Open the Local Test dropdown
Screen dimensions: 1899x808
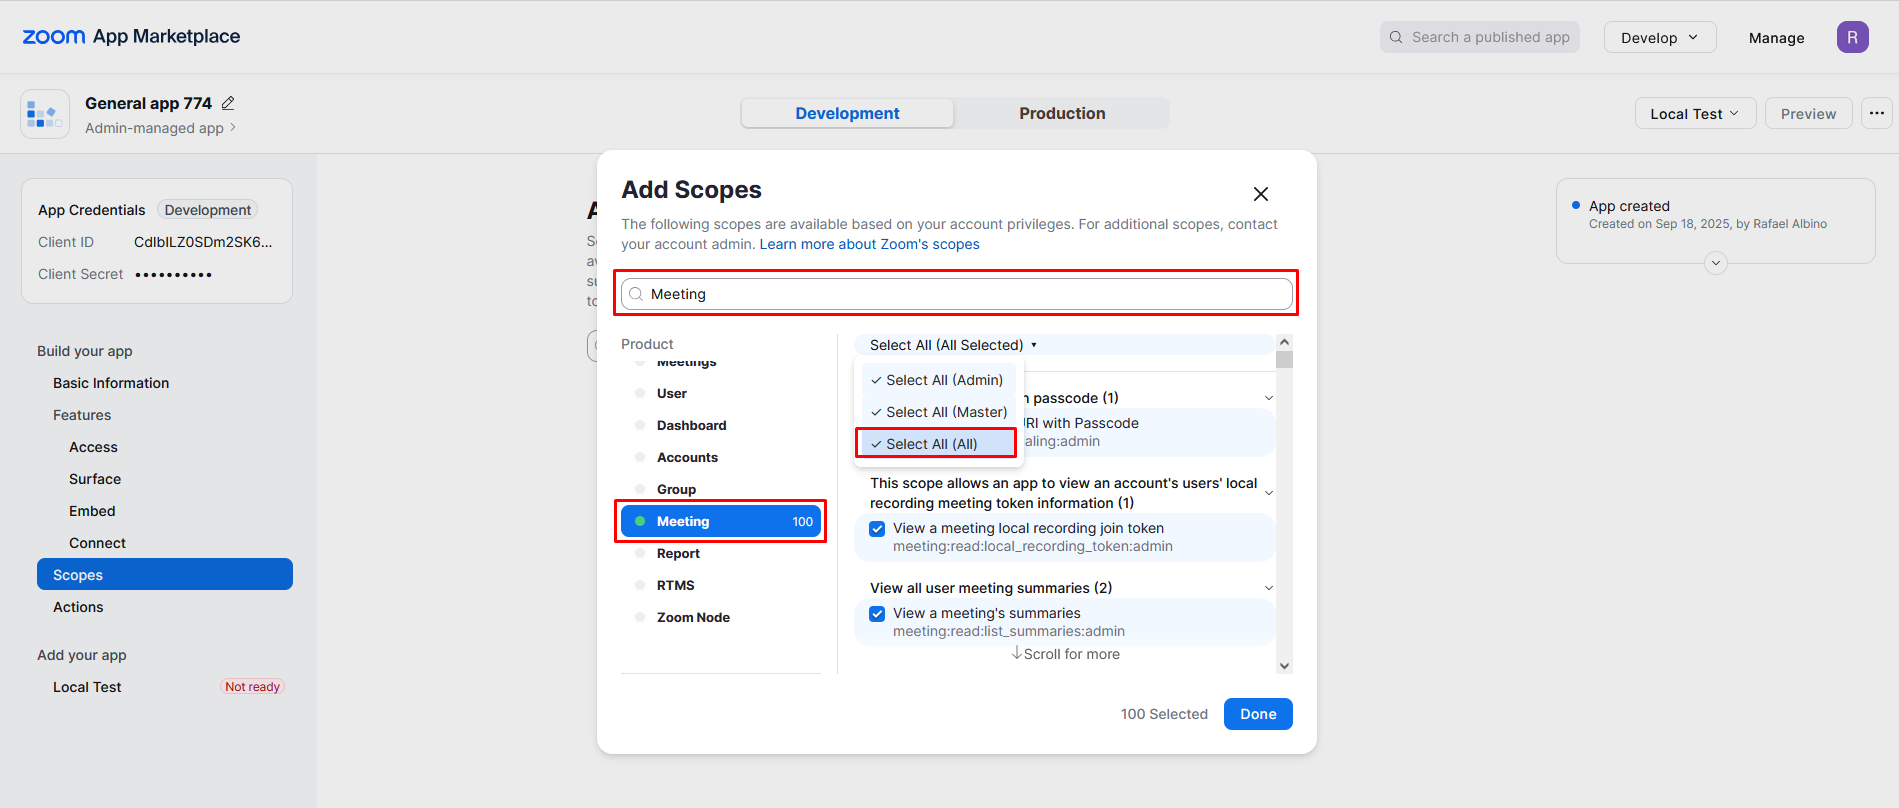[x=1694, y=113]
